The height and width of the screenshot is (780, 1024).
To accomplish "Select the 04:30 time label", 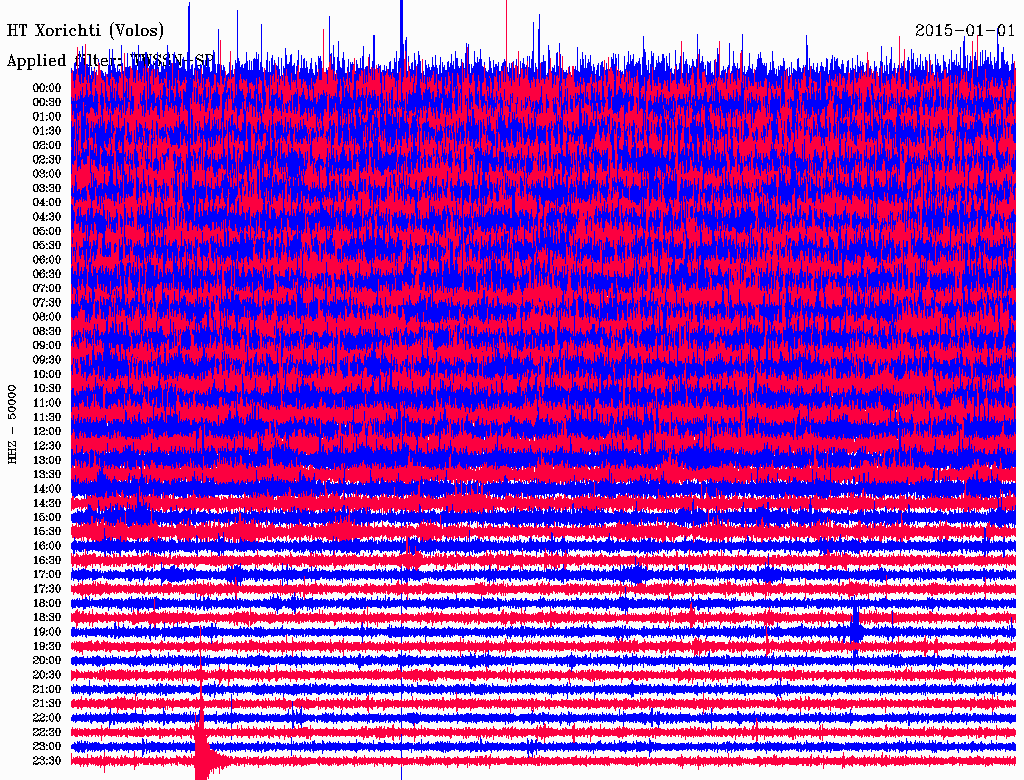I will (47, 216).
